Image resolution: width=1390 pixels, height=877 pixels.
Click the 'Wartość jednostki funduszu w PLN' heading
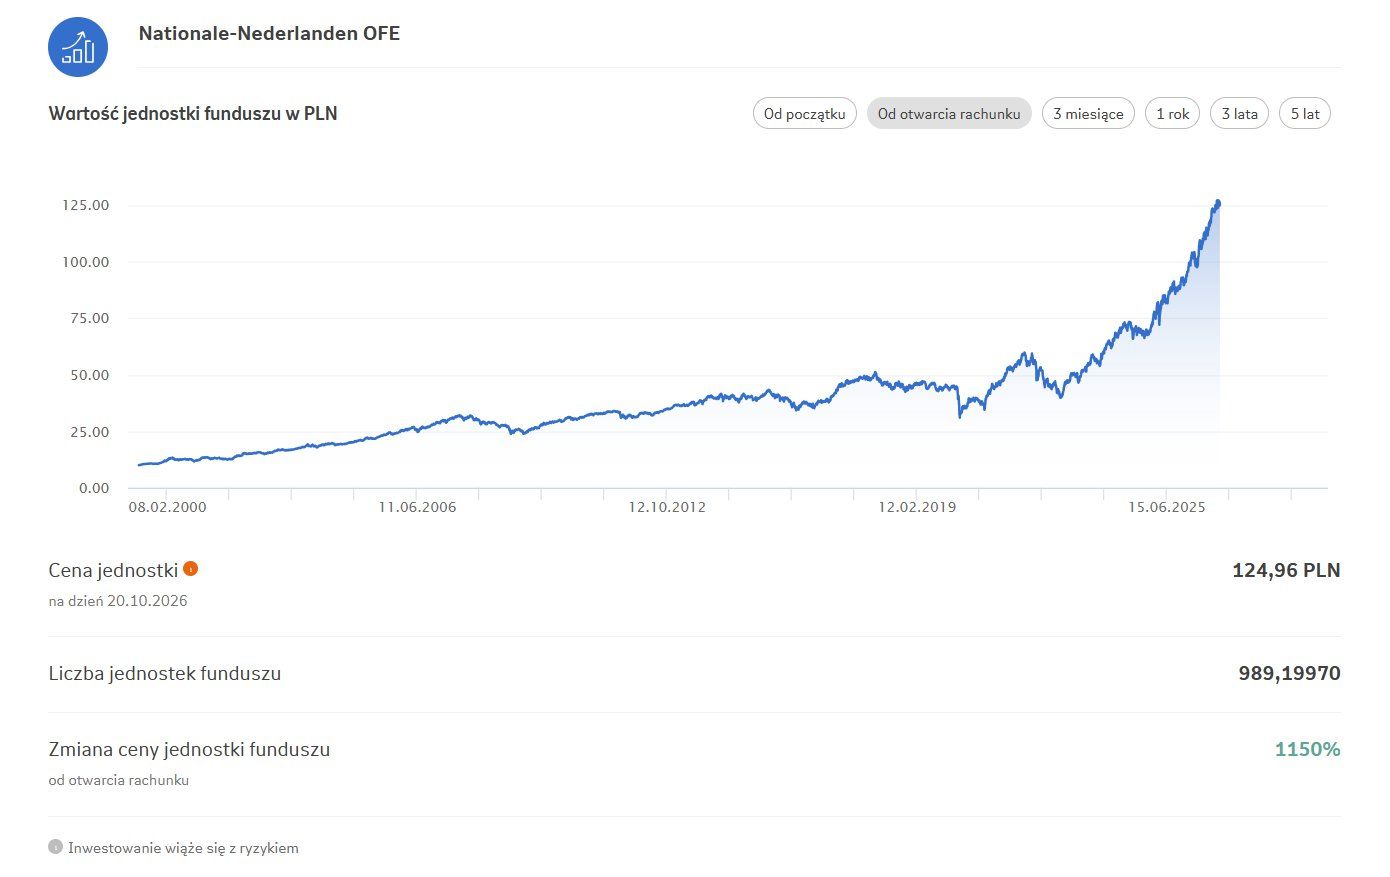coord(193,113)
